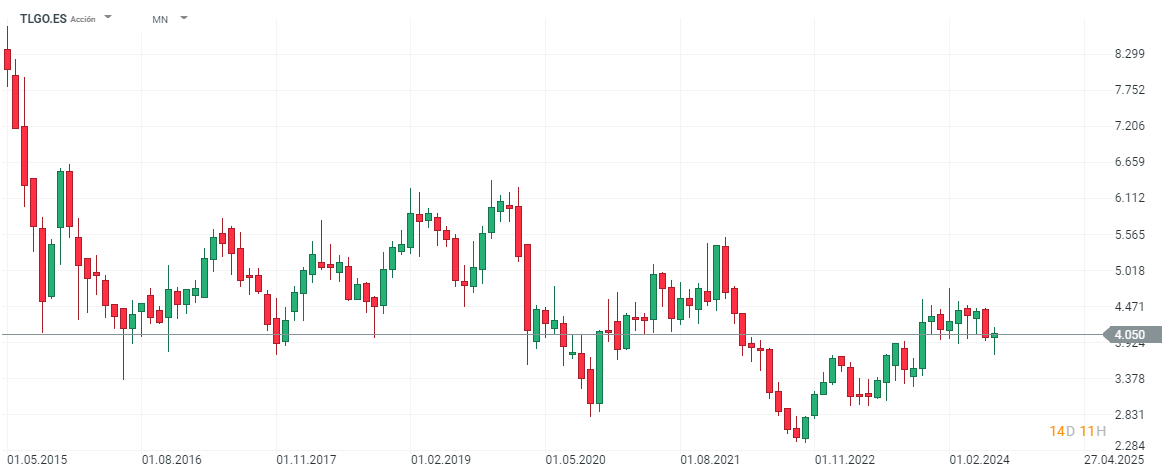
Task: Click the 01.02.2019 date axis label
Action: 441,460
